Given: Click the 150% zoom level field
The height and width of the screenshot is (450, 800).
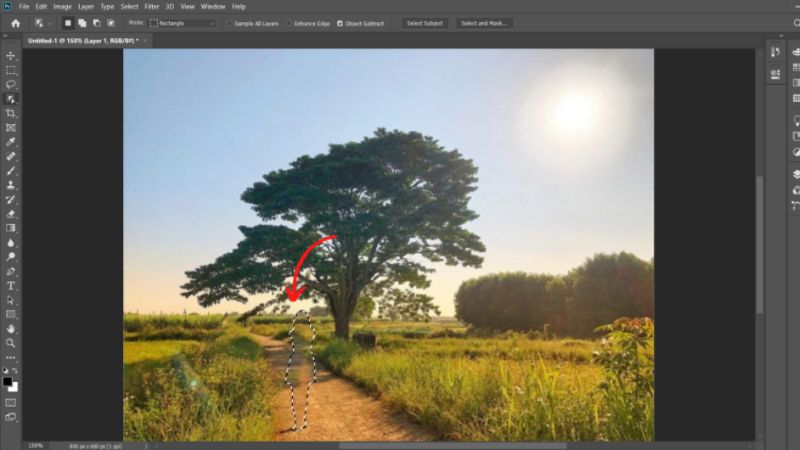Looking at the screenshot, I should (x=36, y=446).
